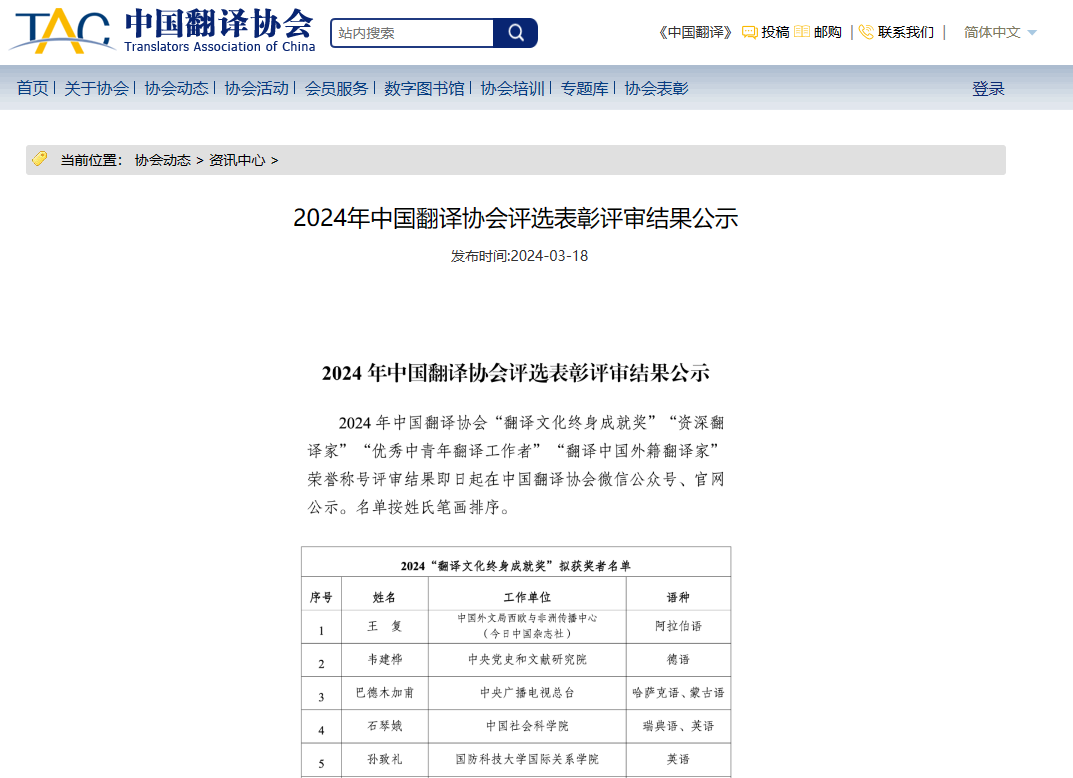
Task: Click the 邮购 mail order link
Action: click(x=827, y=32)
